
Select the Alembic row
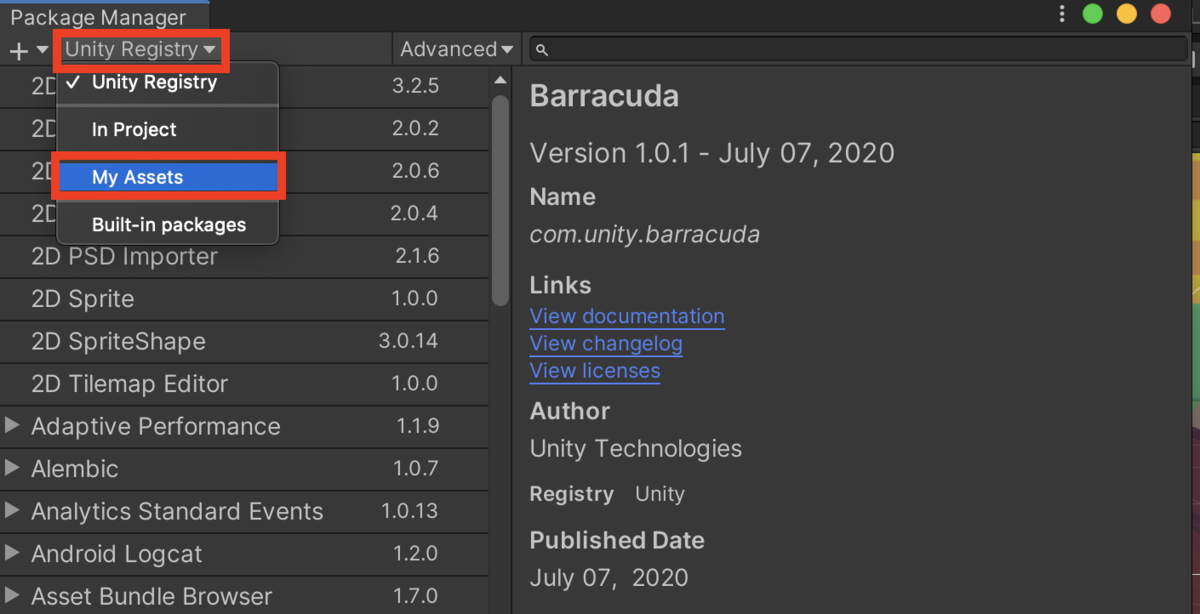(x=244, y=469)
